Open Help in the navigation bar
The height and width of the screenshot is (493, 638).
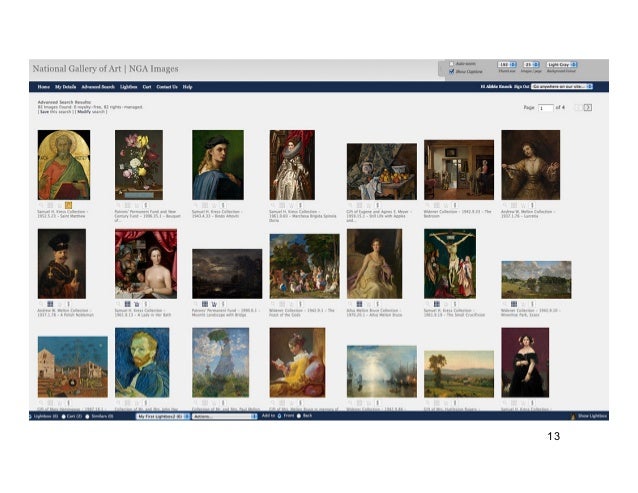point(187,87)
